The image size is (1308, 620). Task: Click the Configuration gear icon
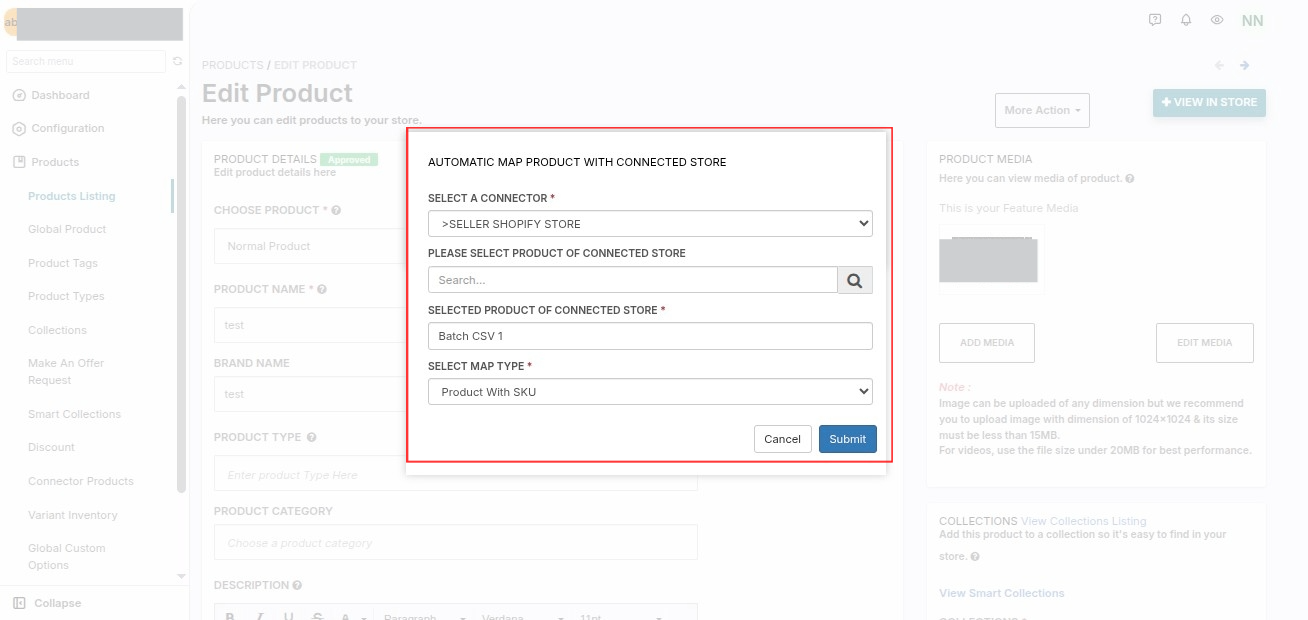click(x=19, y=129)
